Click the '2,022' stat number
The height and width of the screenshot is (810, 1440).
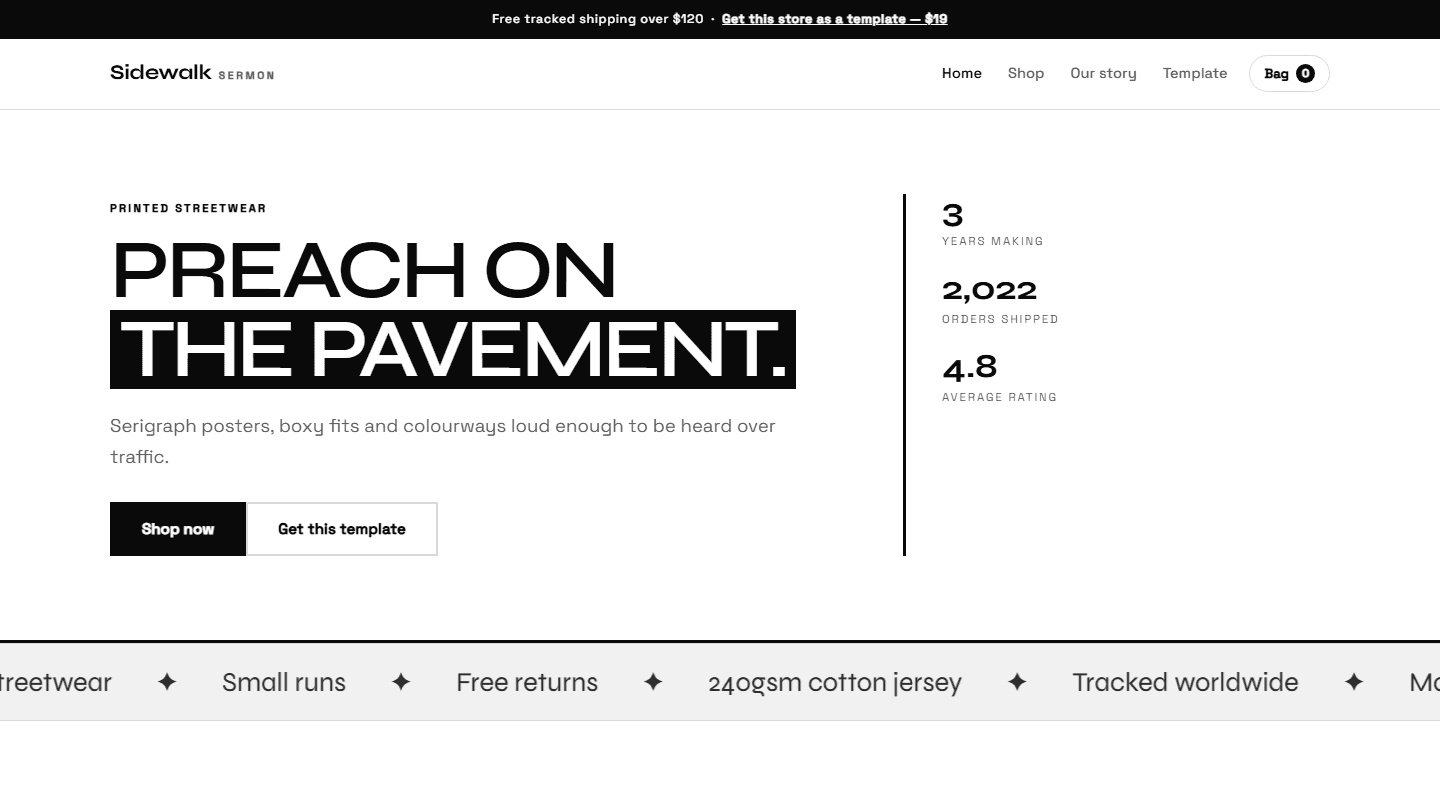pos(990,291)
